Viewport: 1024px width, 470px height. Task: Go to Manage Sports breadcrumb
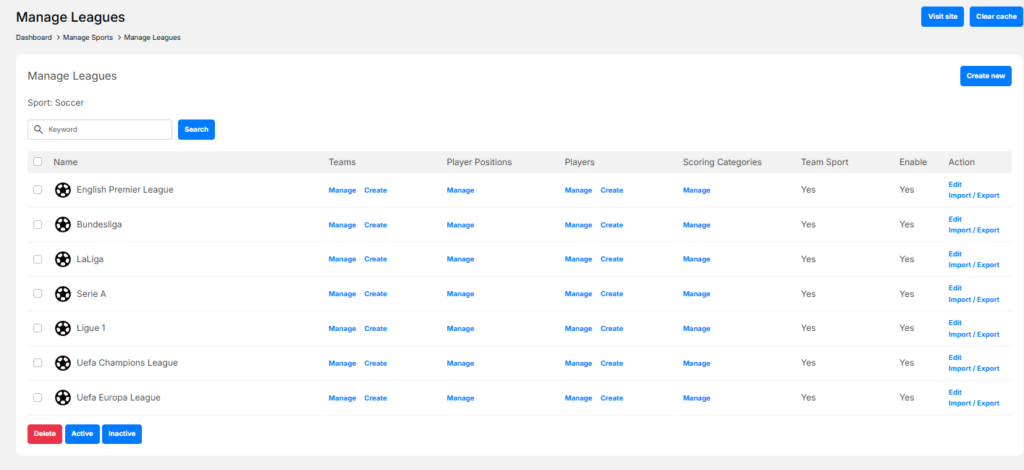pos(88,37)
